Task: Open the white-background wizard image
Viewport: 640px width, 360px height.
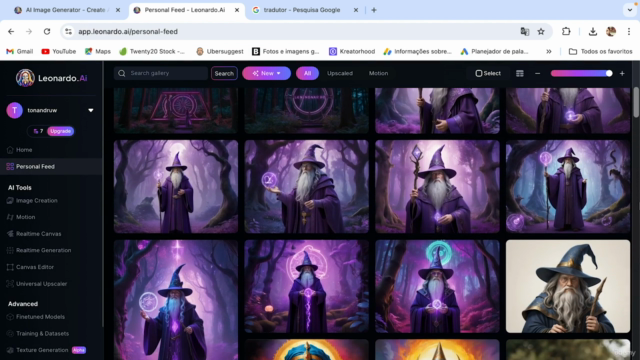Action: 568,286
